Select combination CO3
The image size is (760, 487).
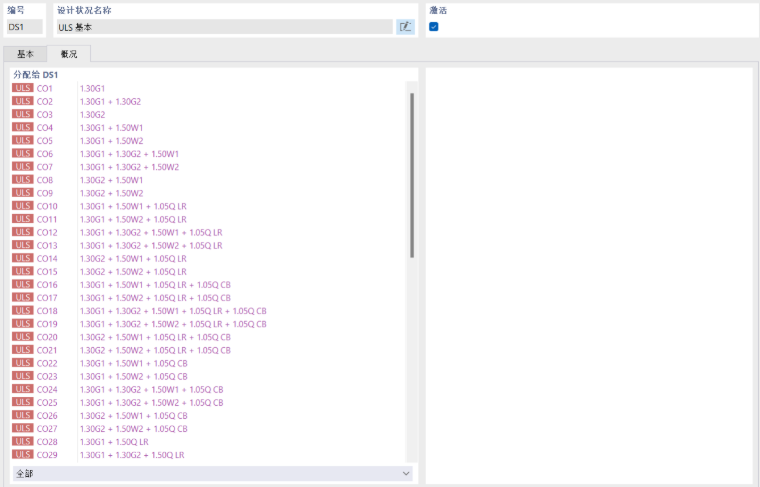208,114
